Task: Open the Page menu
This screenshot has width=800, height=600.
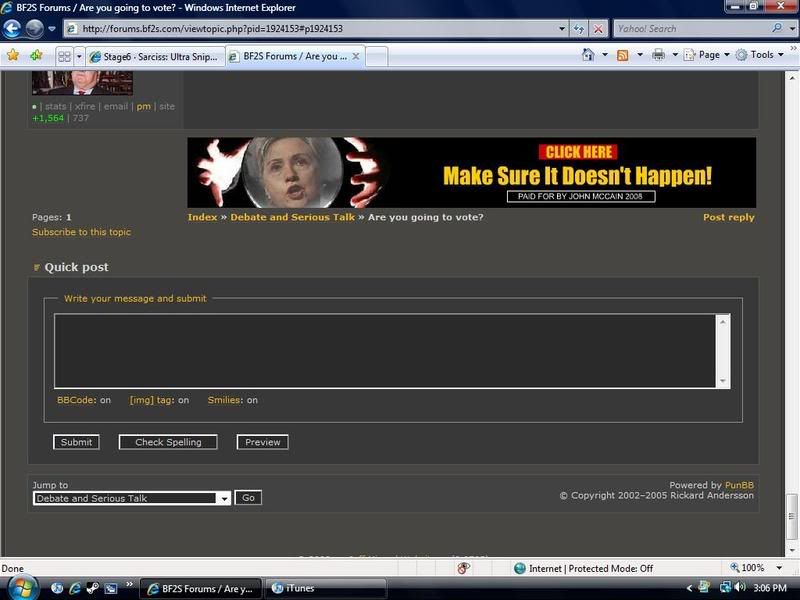Action: coord(707,55)
